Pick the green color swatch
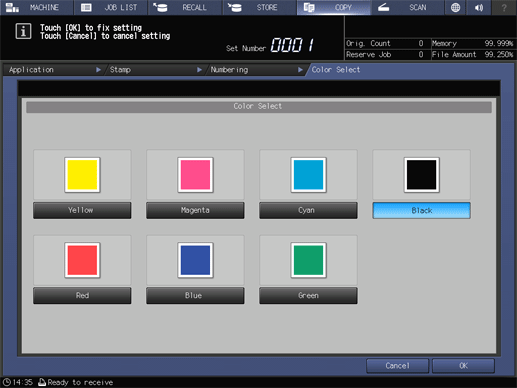 coord(308,260)
